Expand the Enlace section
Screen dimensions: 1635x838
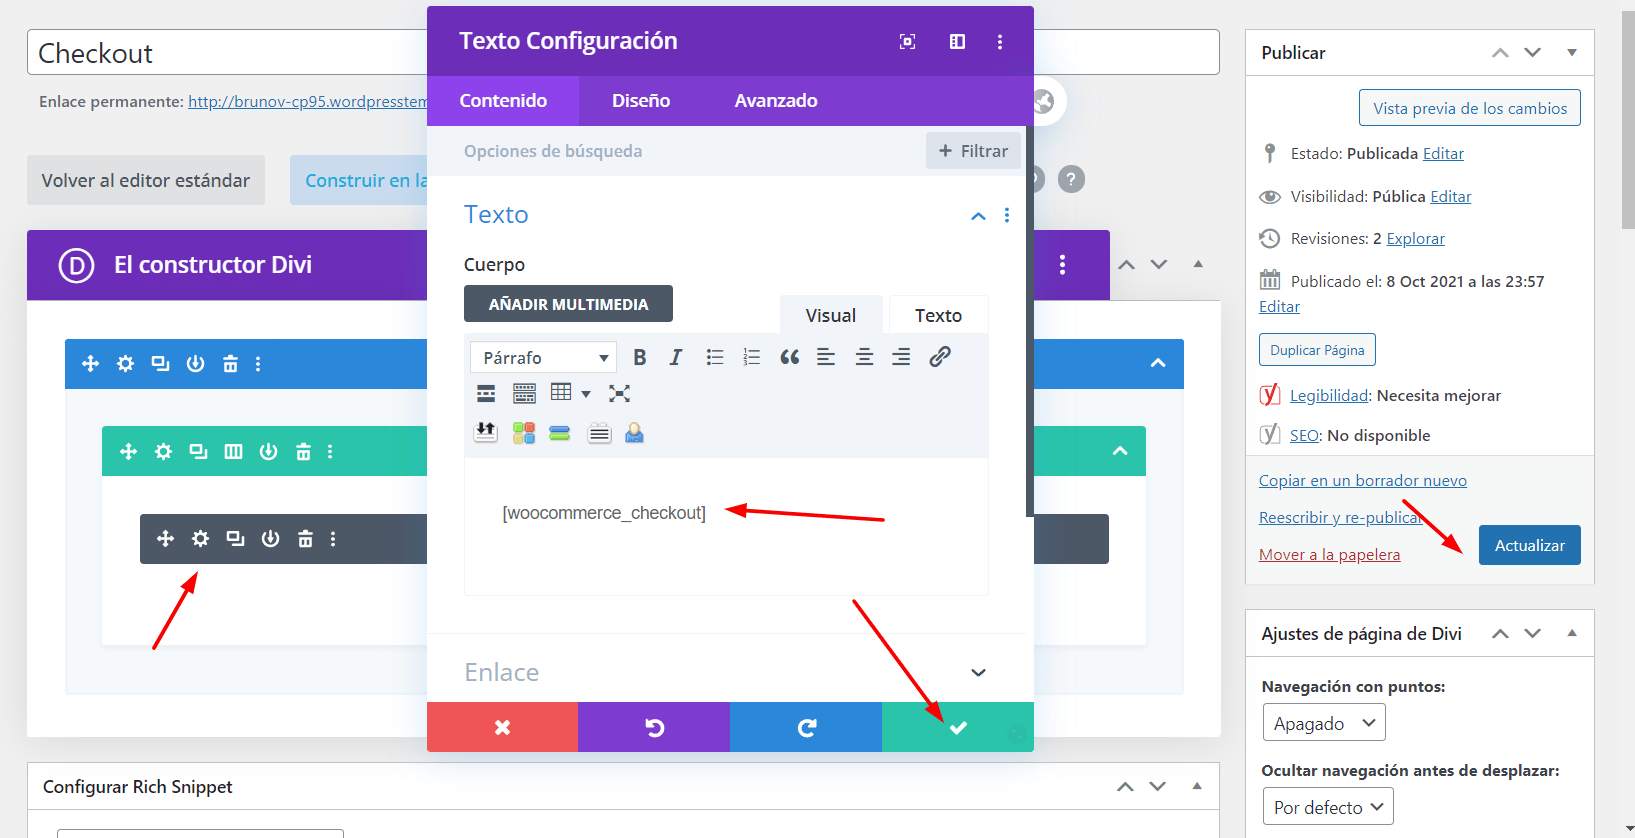click(x=978, y=673)
